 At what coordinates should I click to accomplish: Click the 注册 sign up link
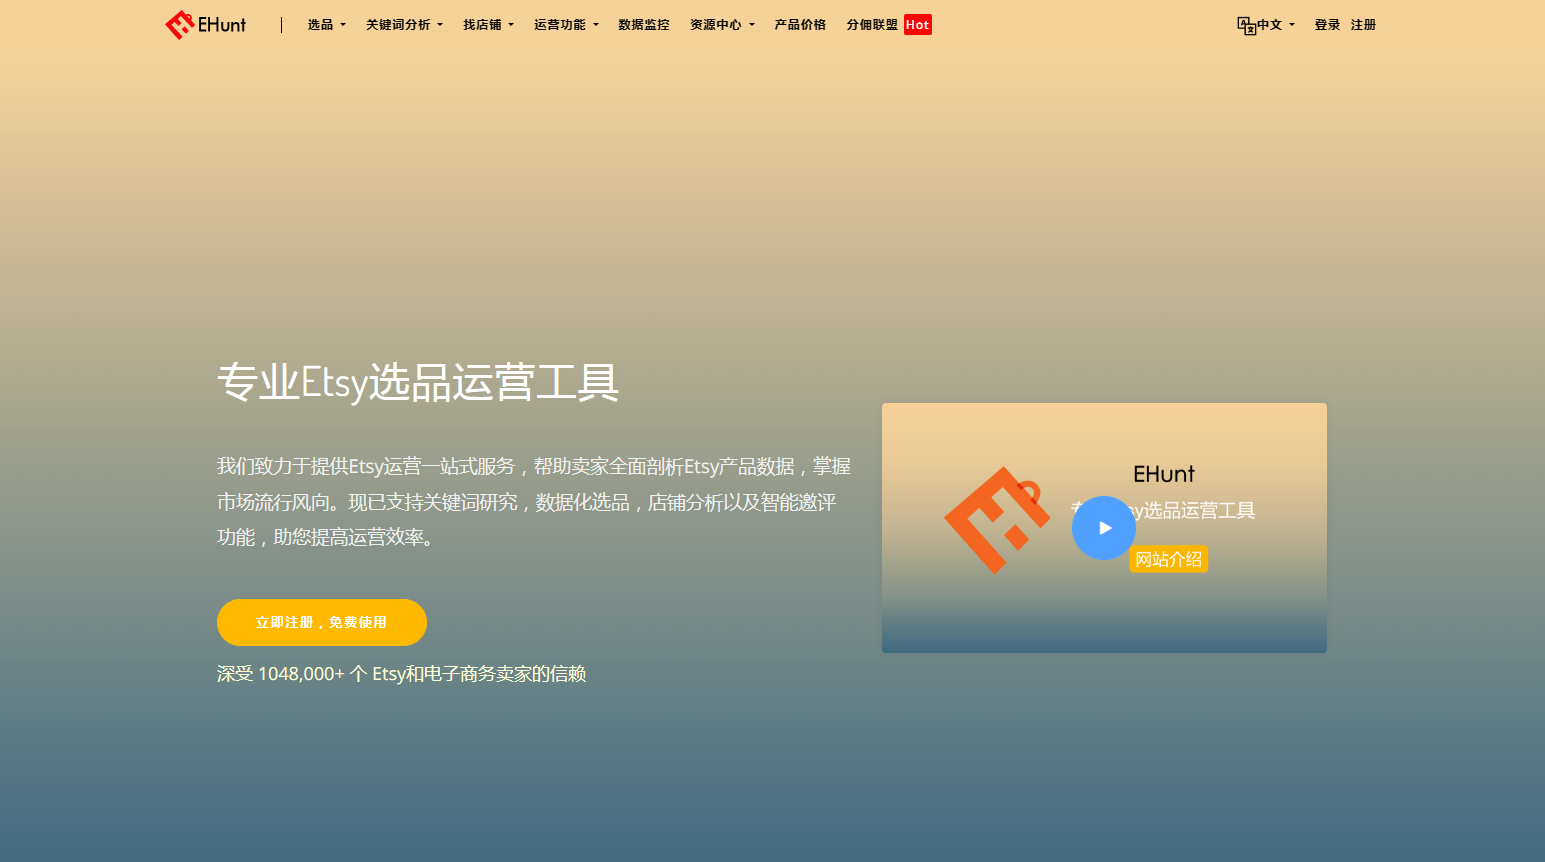[1363, 25]
